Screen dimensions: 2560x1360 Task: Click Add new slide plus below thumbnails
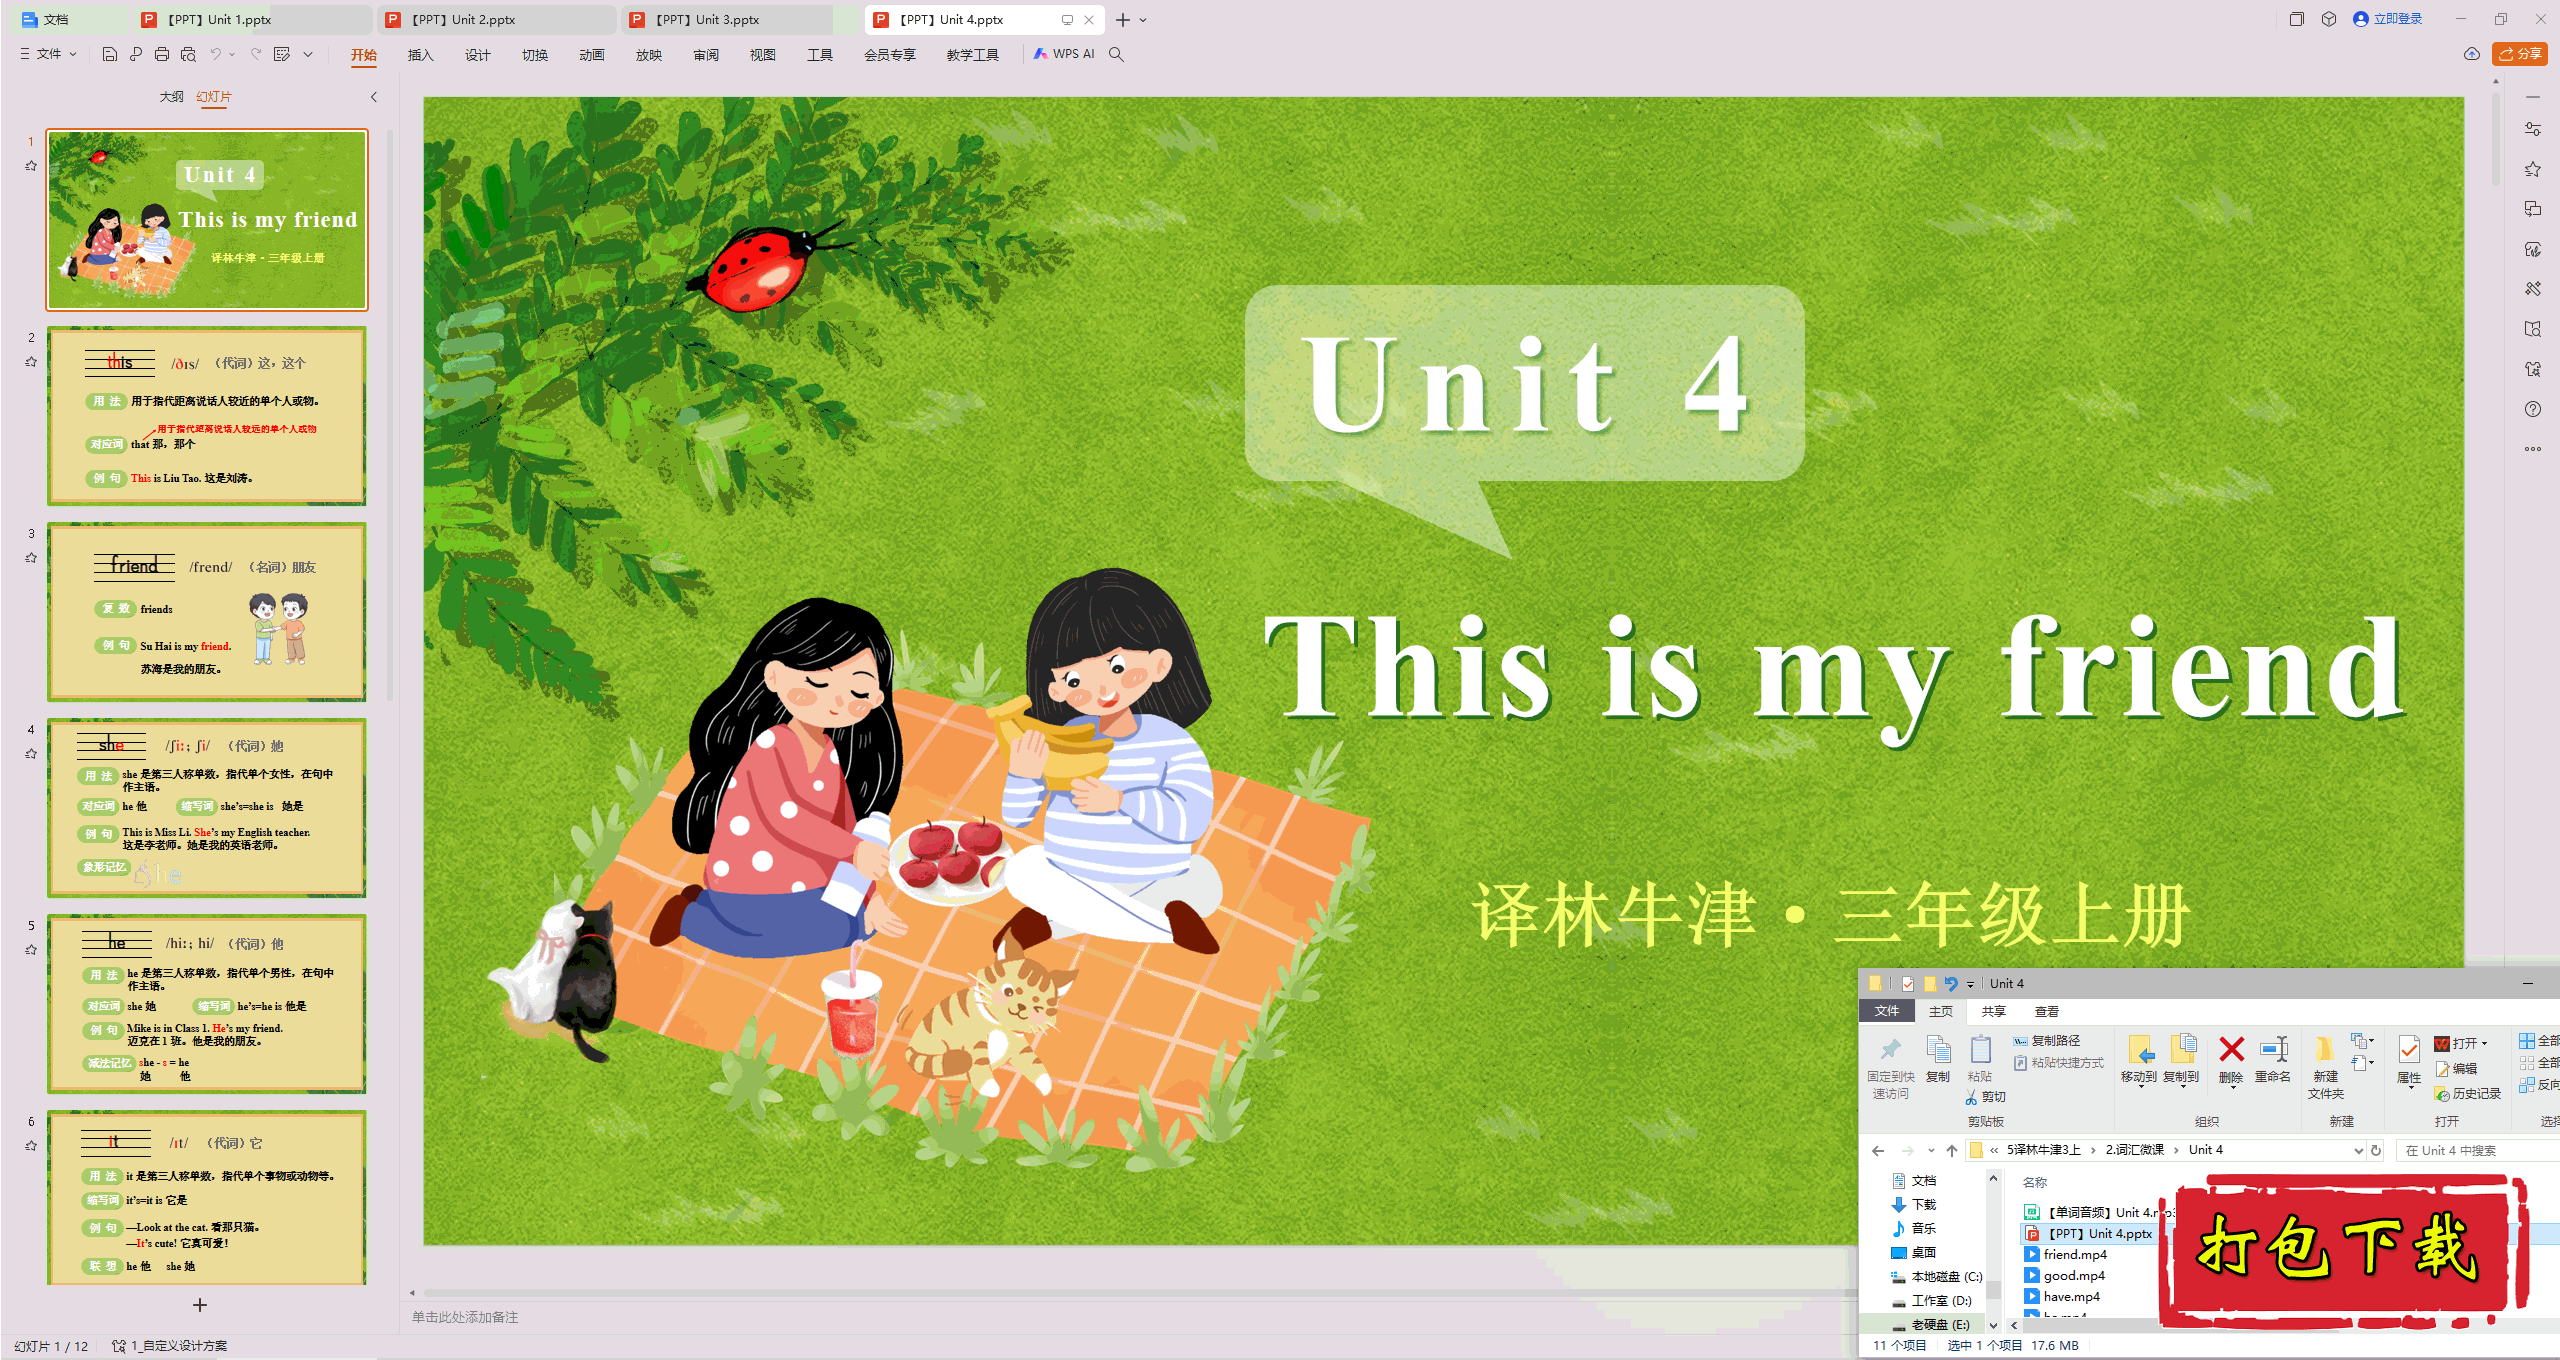(200, 1305)
